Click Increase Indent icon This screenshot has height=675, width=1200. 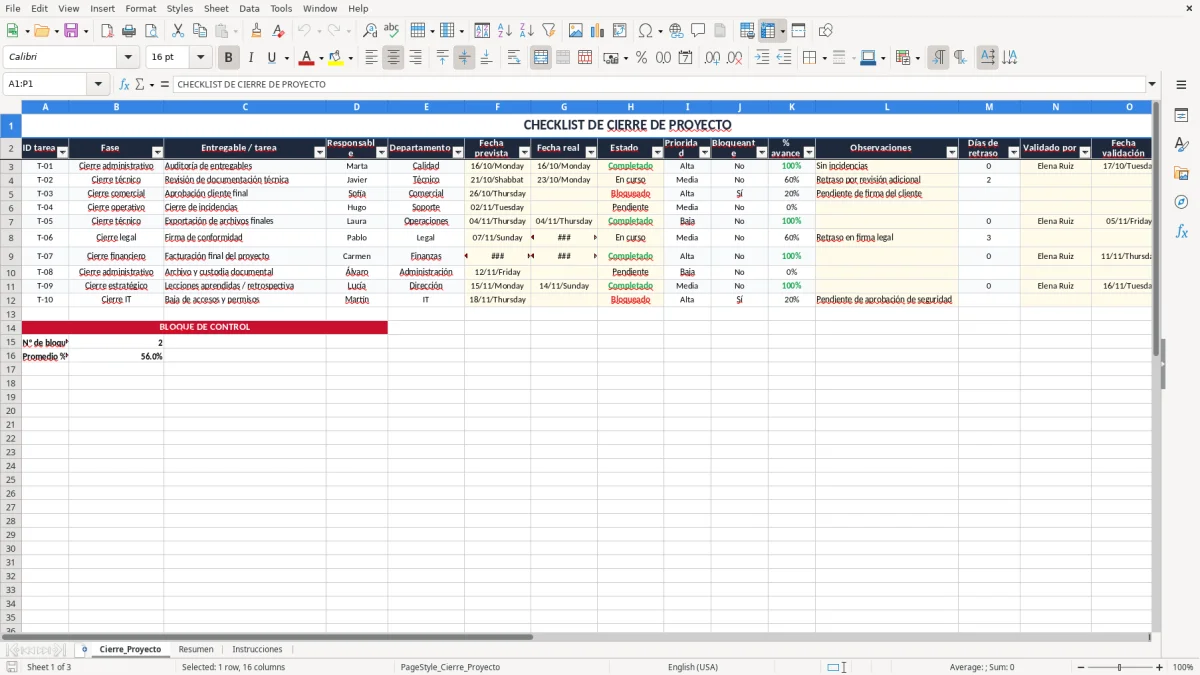pos(762,58)
